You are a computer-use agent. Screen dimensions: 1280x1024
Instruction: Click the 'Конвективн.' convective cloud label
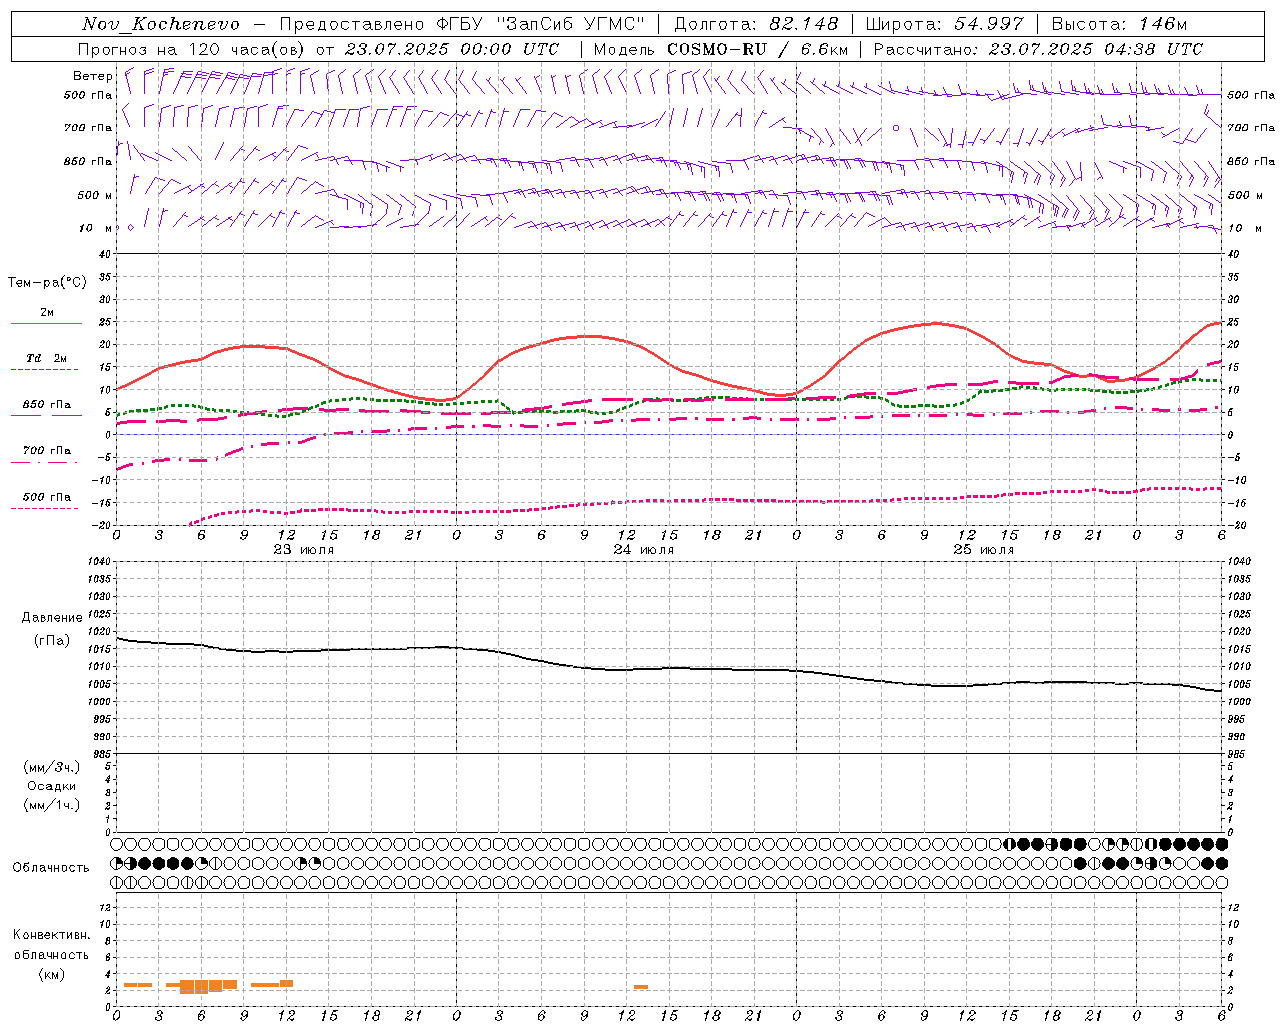point(51,935)
